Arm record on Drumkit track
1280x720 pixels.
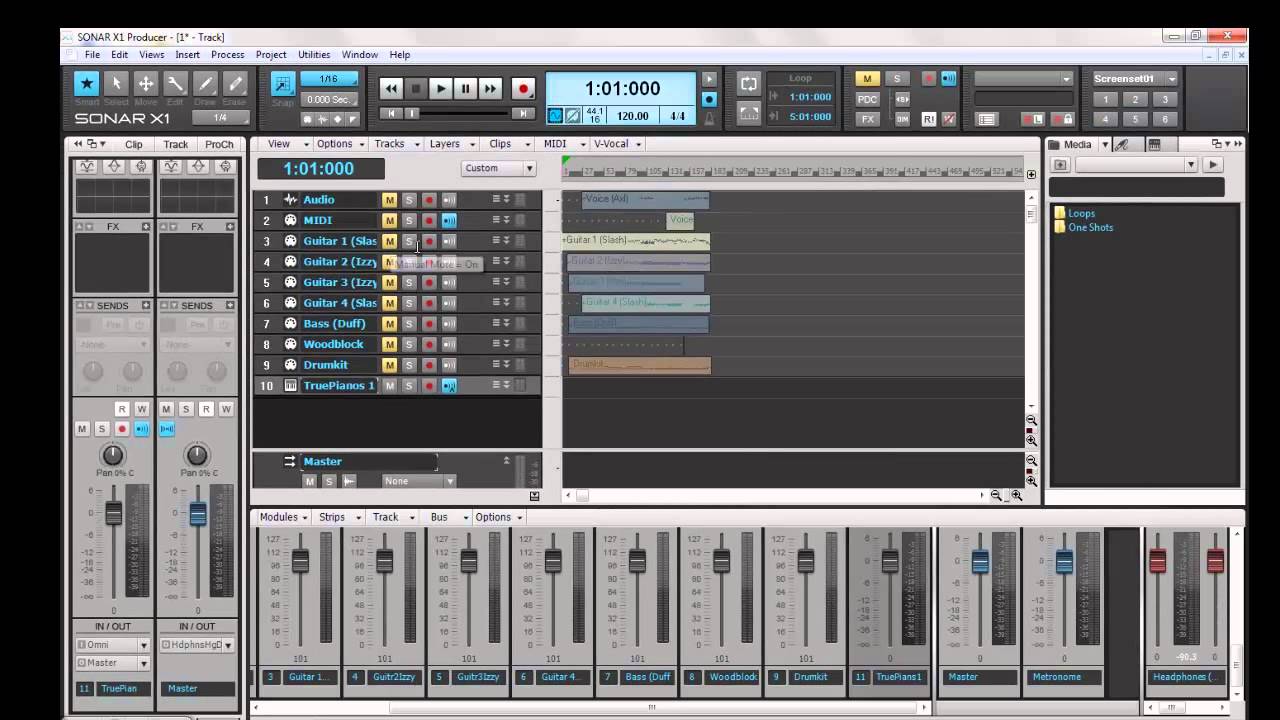tap(428, 365)
